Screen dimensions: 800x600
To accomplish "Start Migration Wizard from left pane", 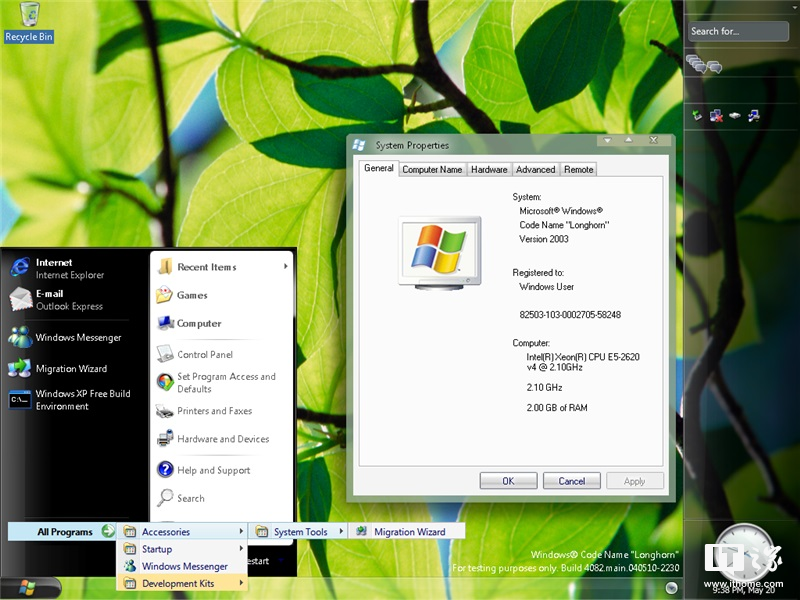I will click(58, 368).
